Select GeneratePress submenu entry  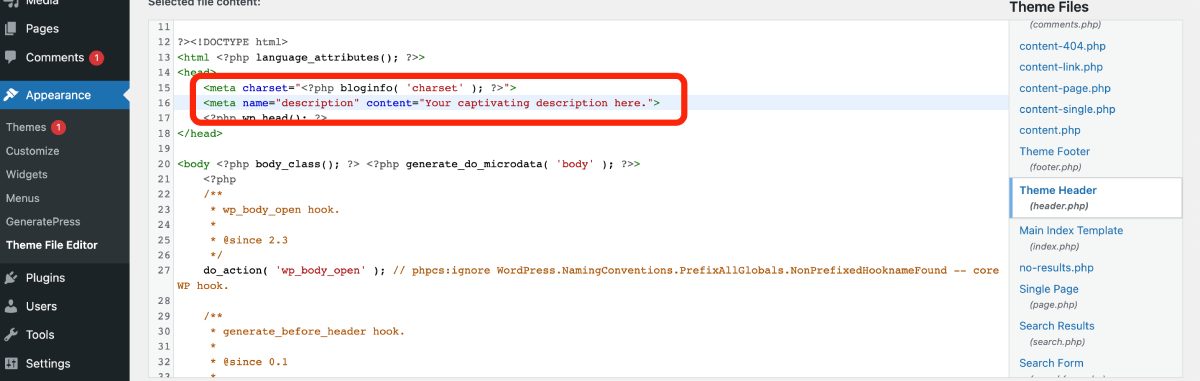click(x=43, y=221)
